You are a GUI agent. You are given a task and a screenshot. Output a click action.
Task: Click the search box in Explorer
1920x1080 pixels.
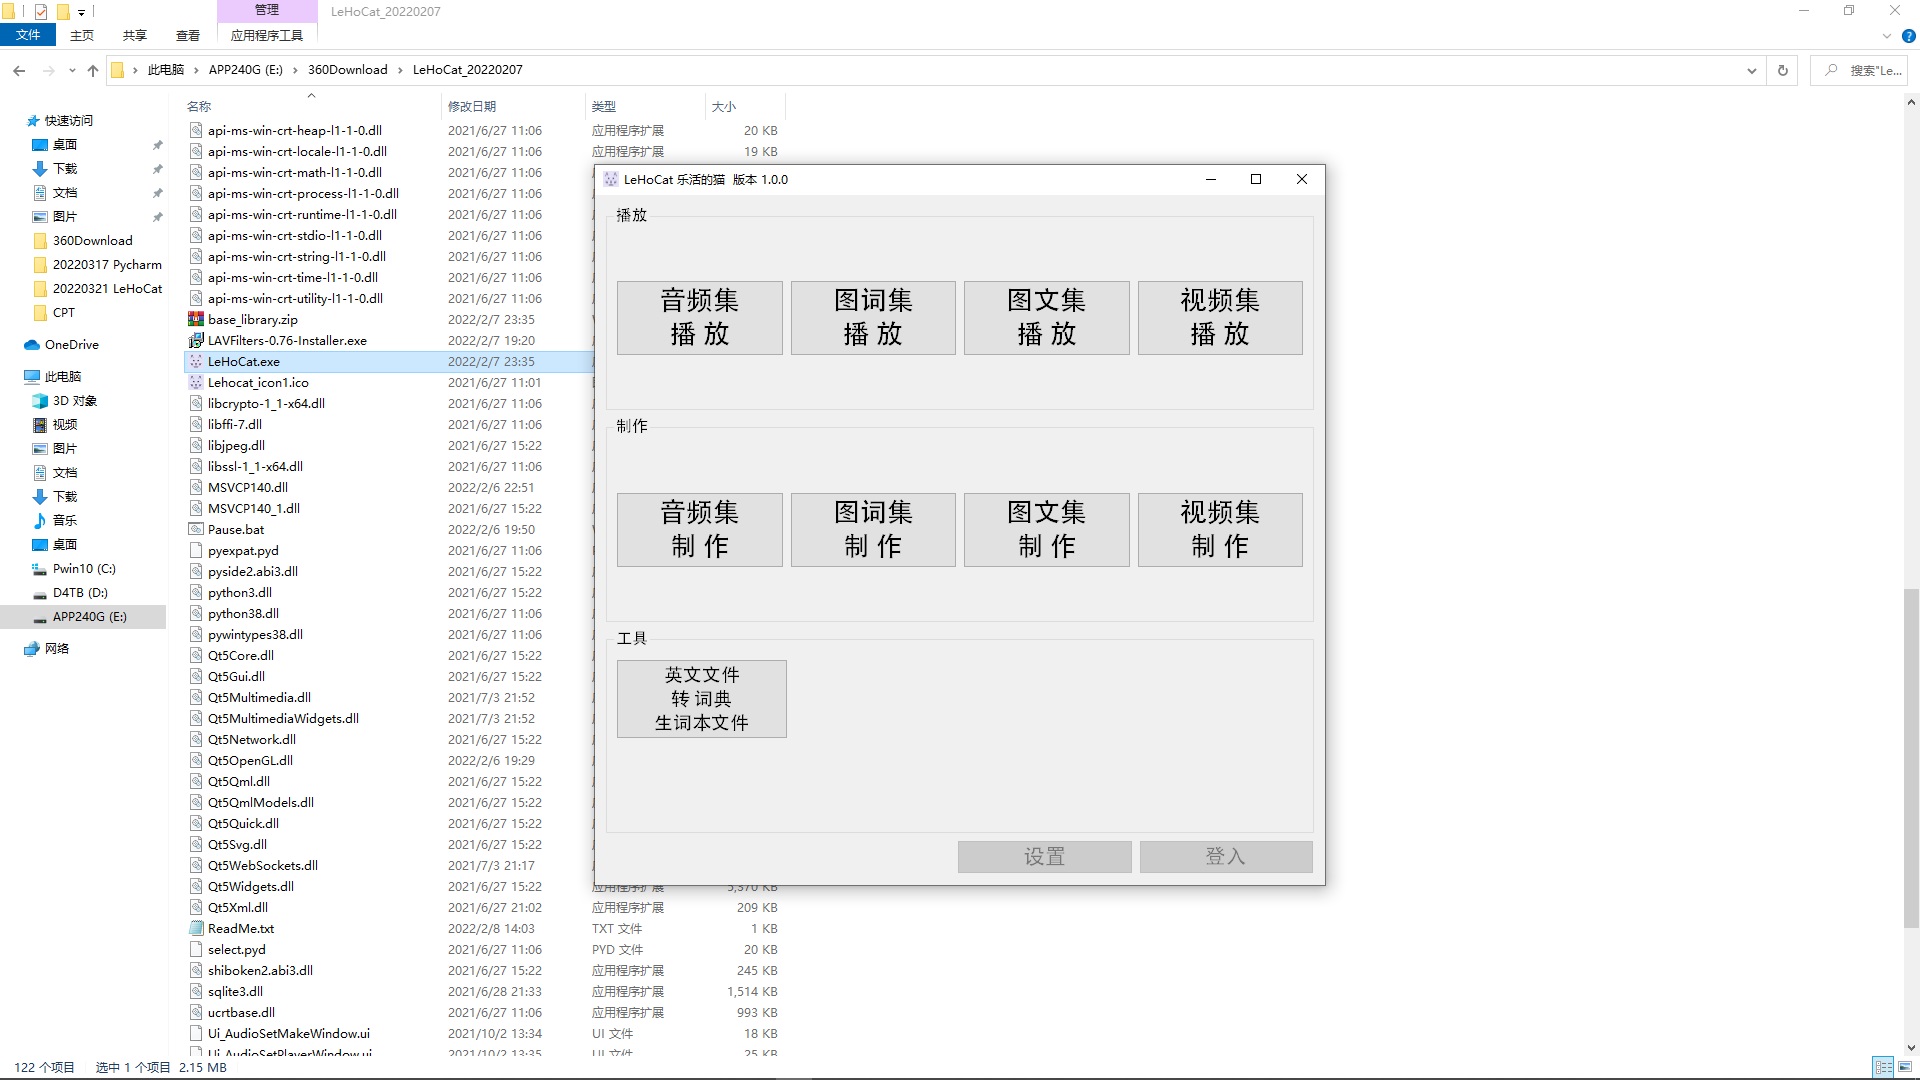tap(1870, 70)
